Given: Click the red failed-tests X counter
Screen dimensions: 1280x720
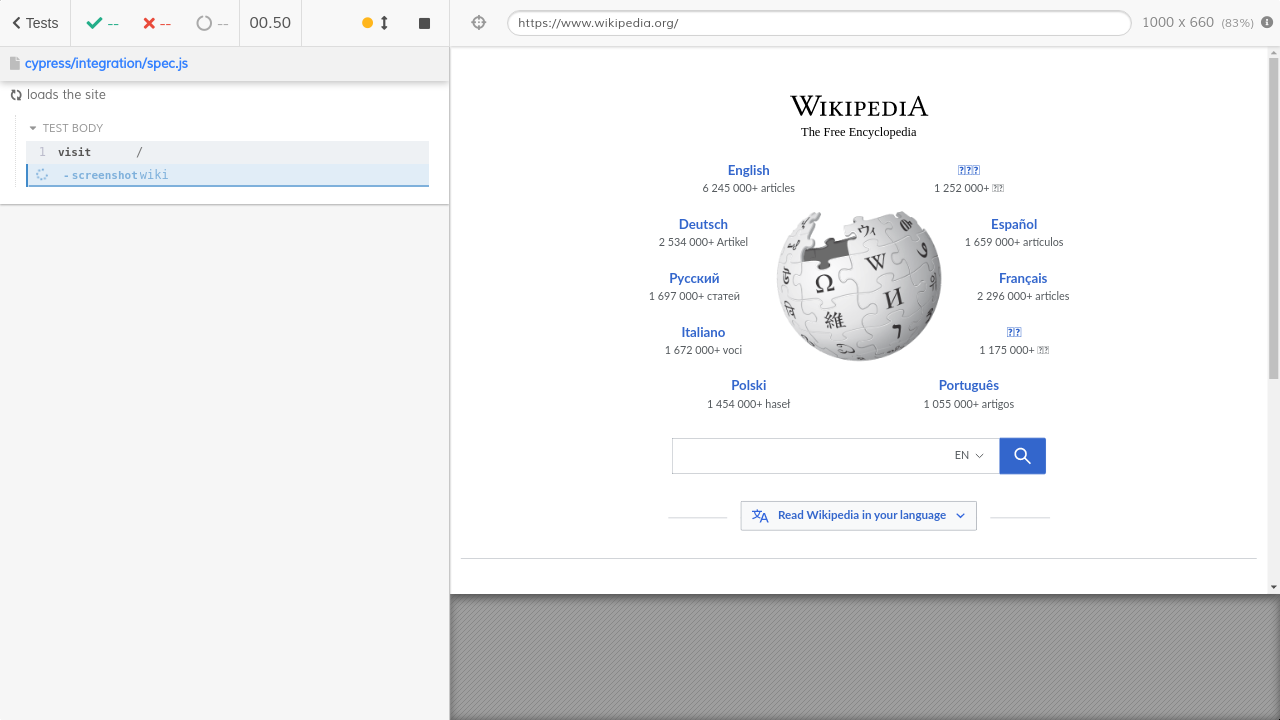Looking at the screenshot, I should tap(157, 23).
